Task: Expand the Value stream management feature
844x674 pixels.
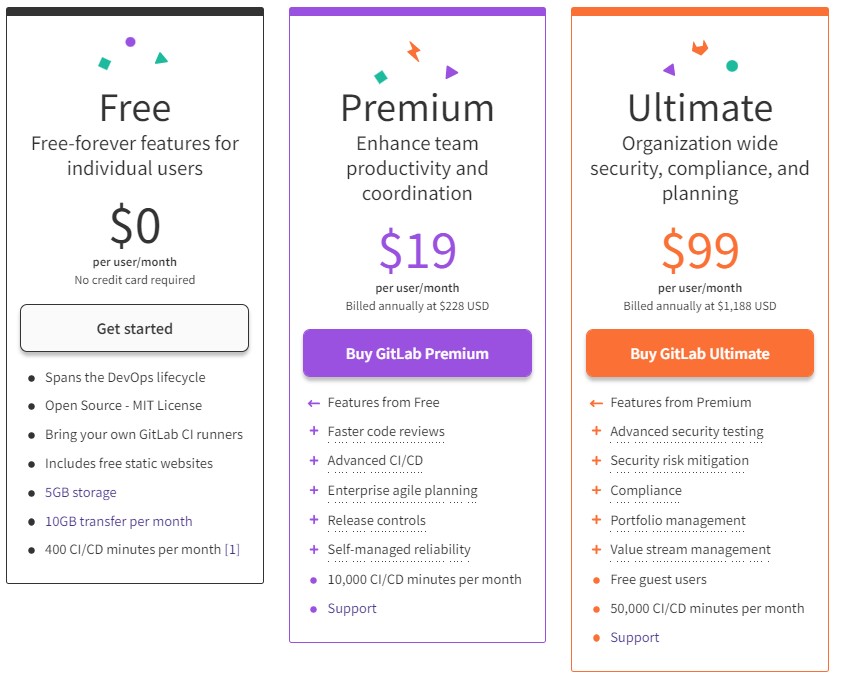Action: pyautogui.click(x=690, y=549)
